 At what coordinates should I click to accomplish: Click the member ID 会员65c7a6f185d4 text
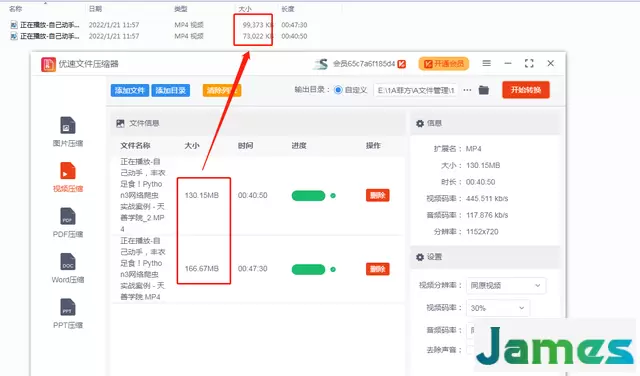pos(364,64)
